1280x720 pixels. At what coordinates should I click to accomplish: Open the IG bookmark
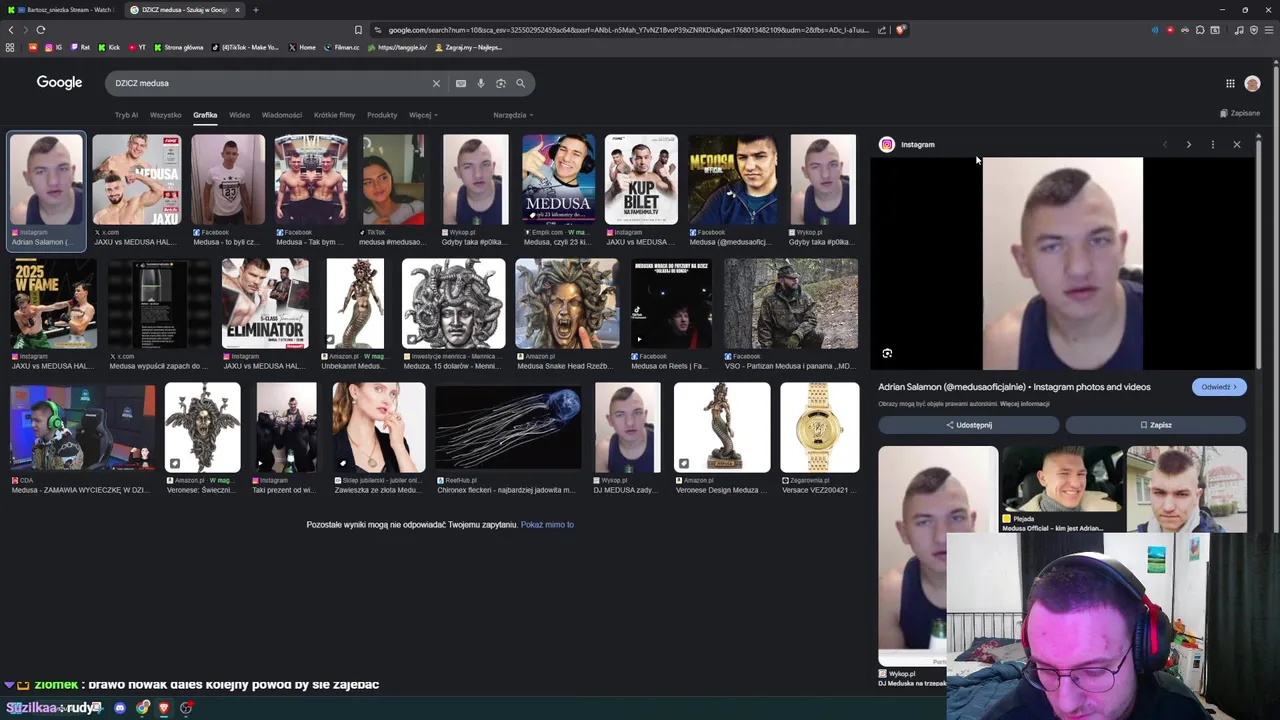click(x=53, y=47)
